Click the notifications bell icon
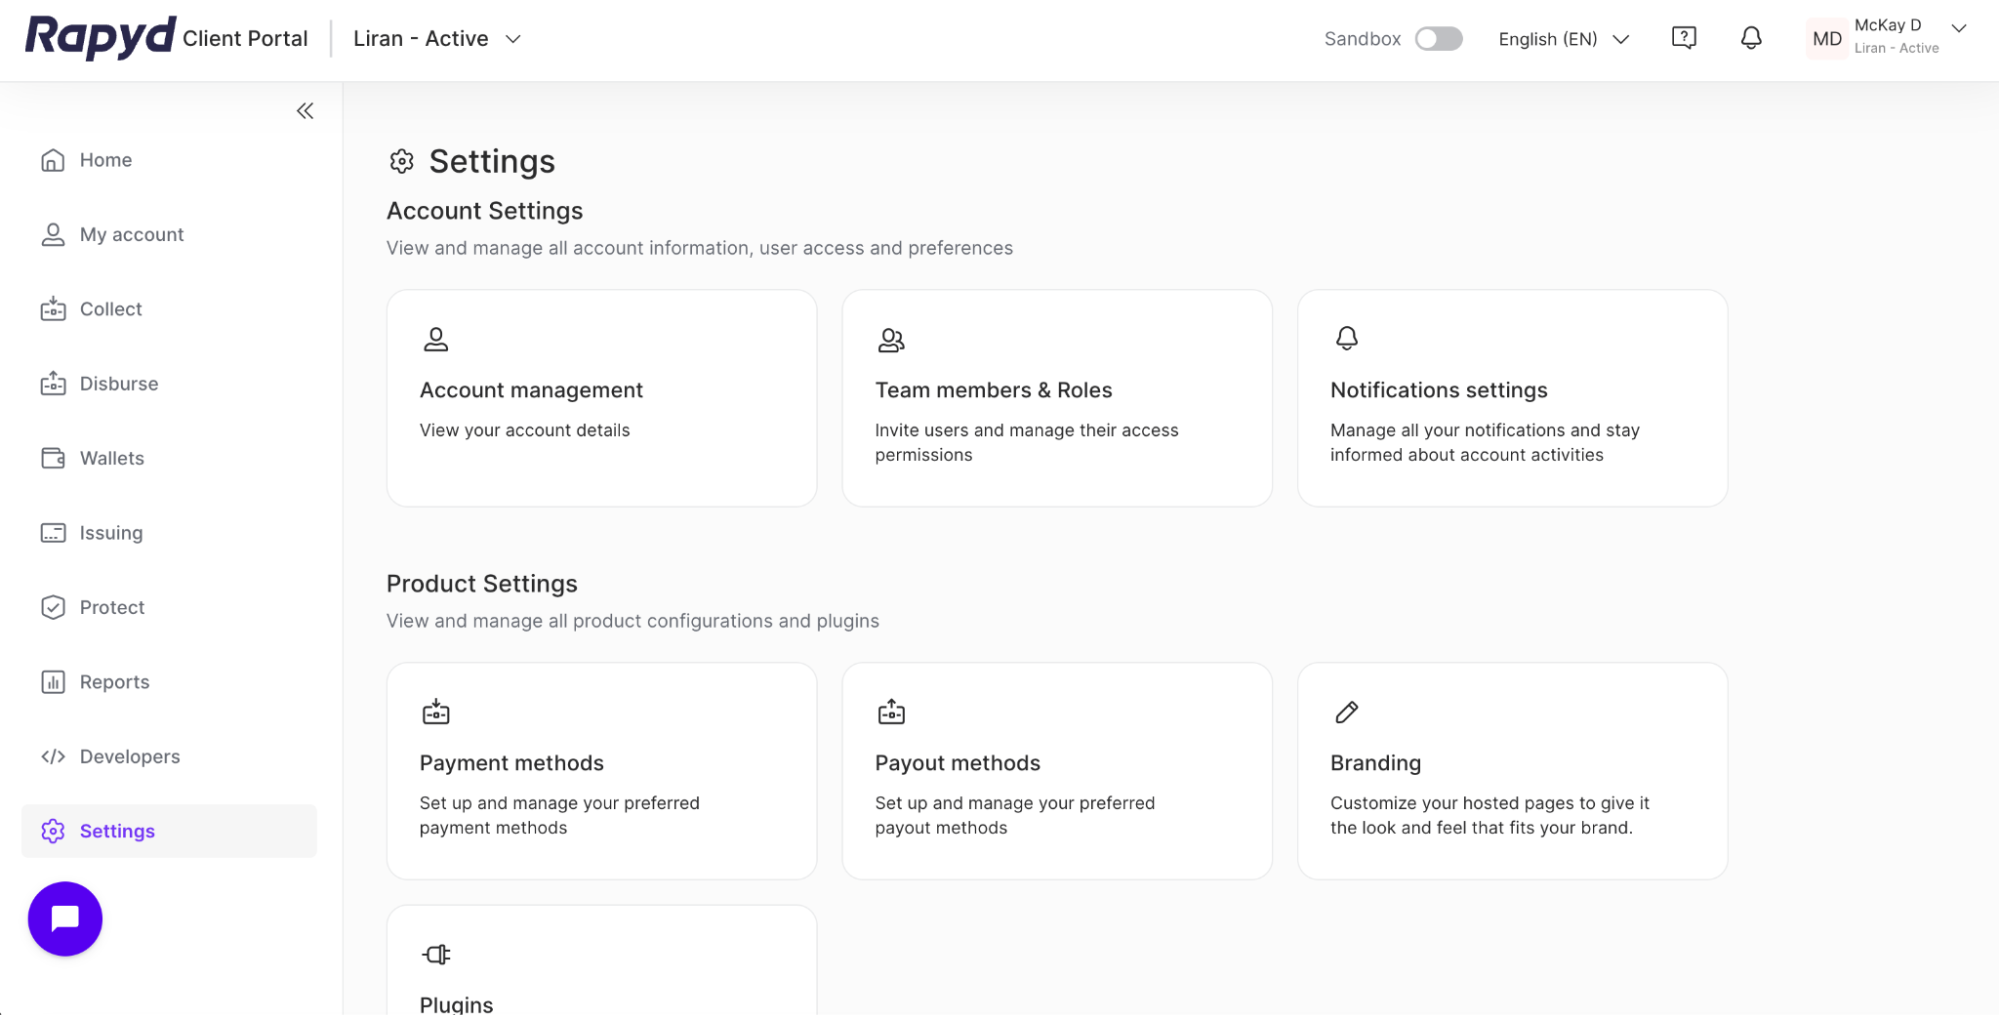 1750,38
